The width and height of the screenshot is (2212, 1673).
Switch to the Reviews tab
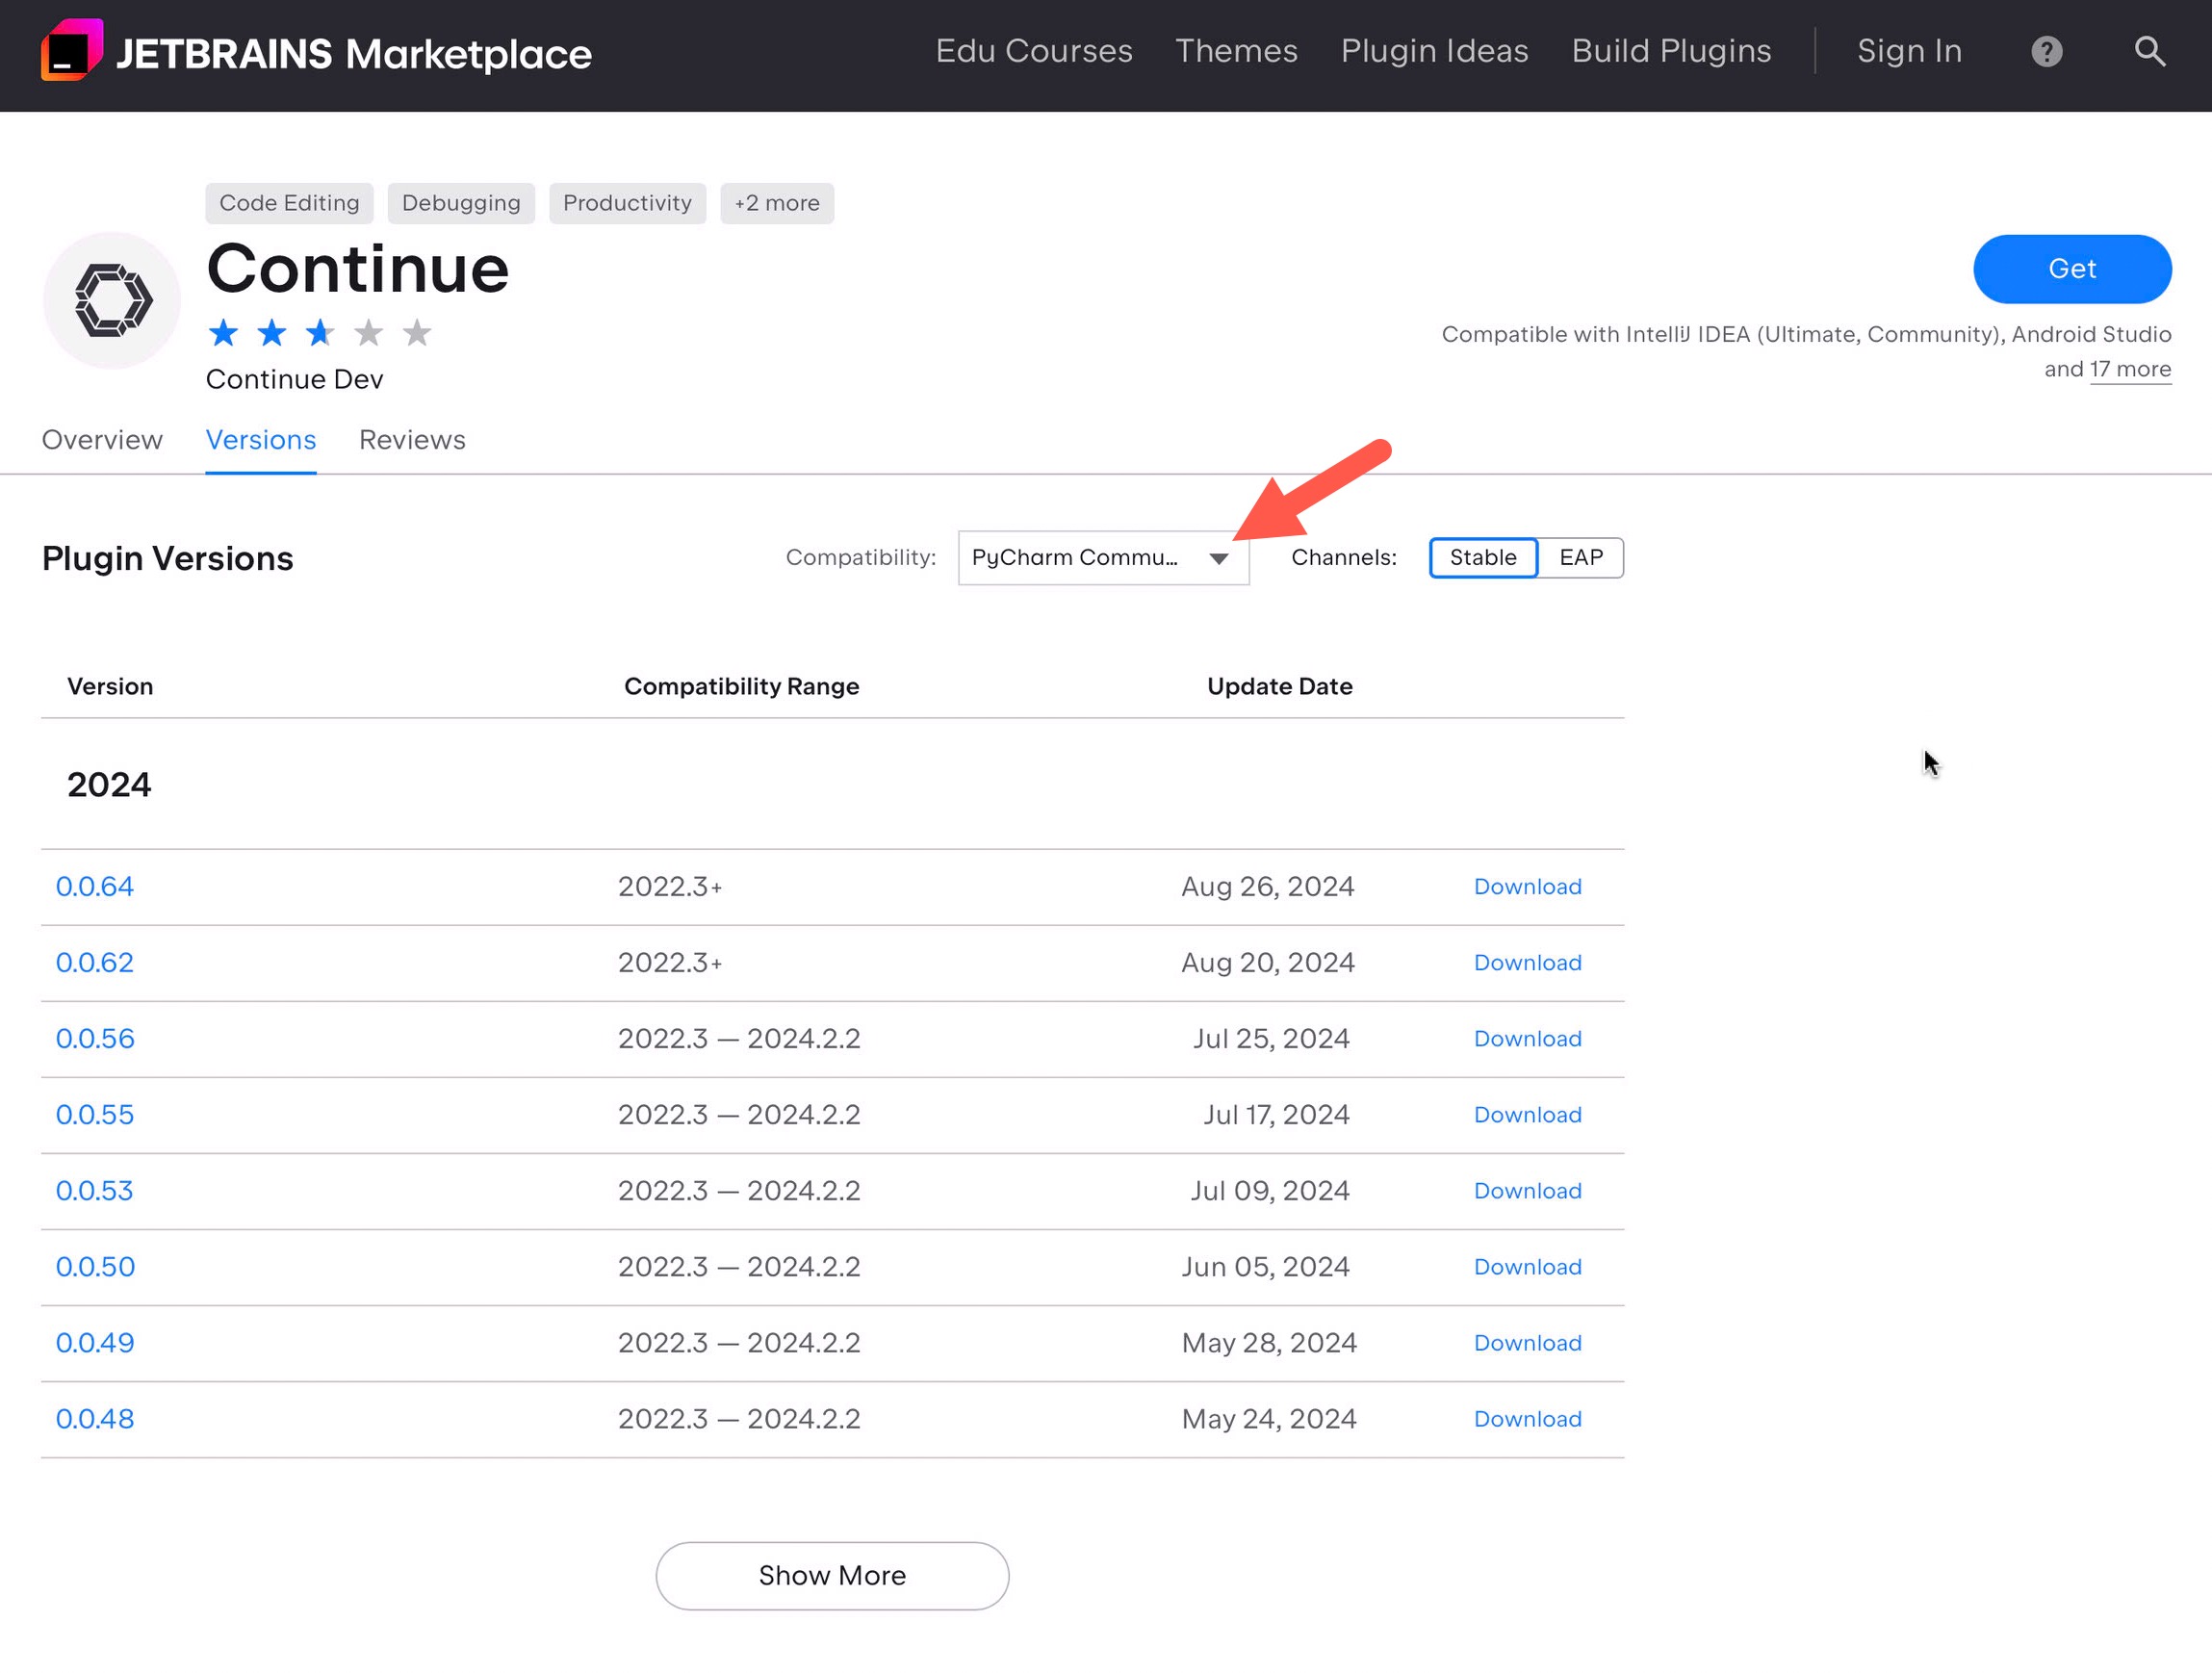411,439
